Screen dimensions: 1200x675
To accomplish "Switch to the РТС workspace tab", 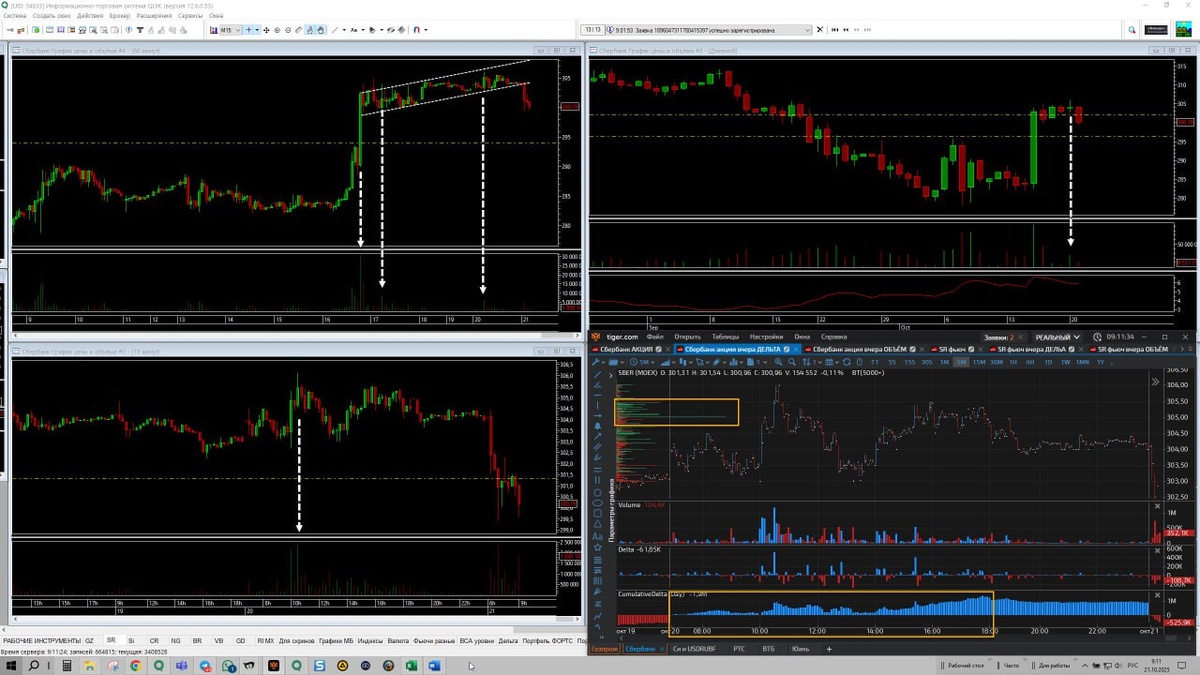I will click(739, 649).
